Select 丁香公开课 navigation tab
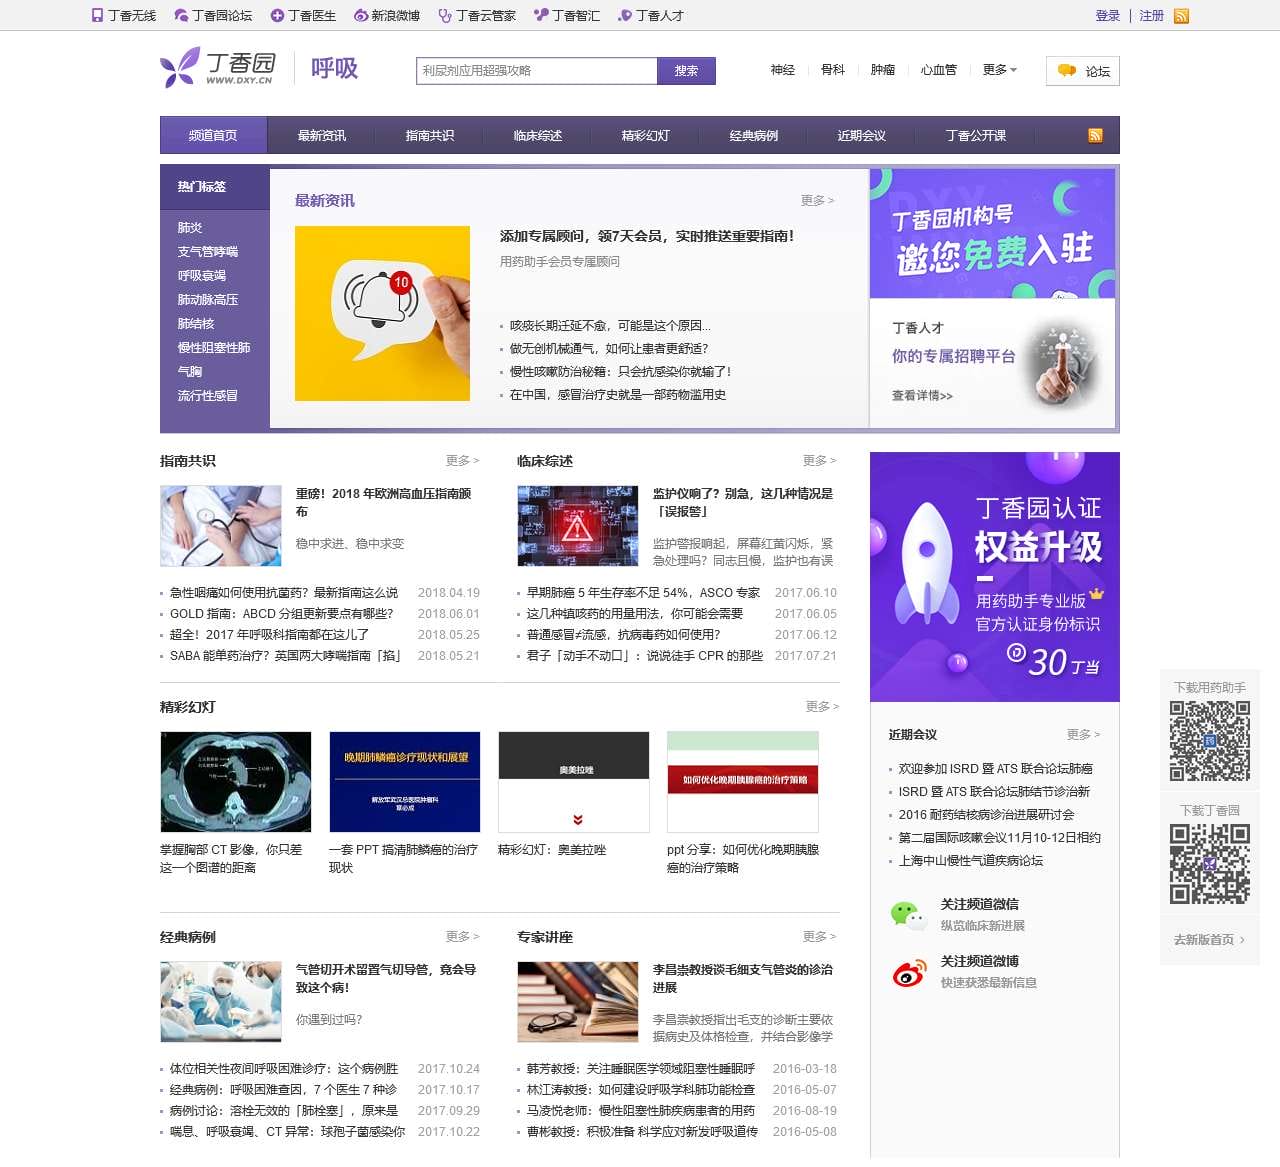Image resolution: width=1280 pixels, height=1167 pixels. 976,135
